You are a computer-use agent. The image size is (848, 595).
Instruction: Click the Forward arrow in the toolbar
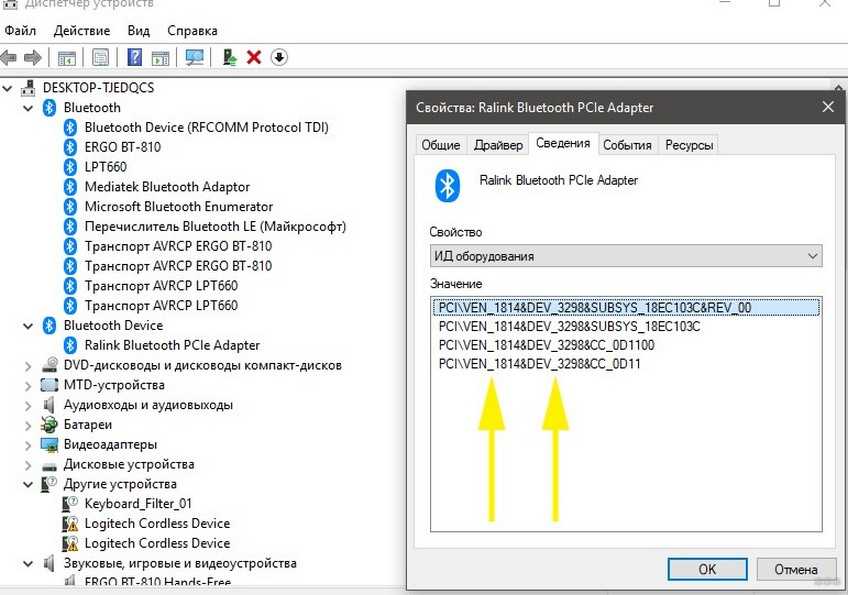click(33, 57)
